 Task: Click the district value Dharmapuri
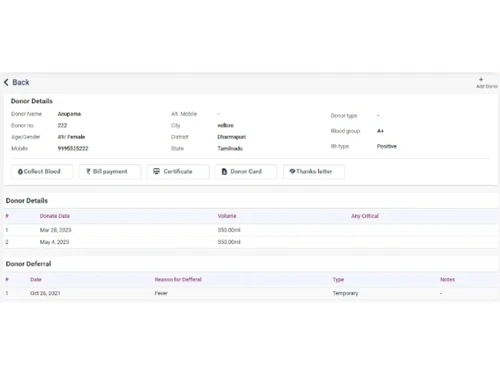tap(232, 137)
